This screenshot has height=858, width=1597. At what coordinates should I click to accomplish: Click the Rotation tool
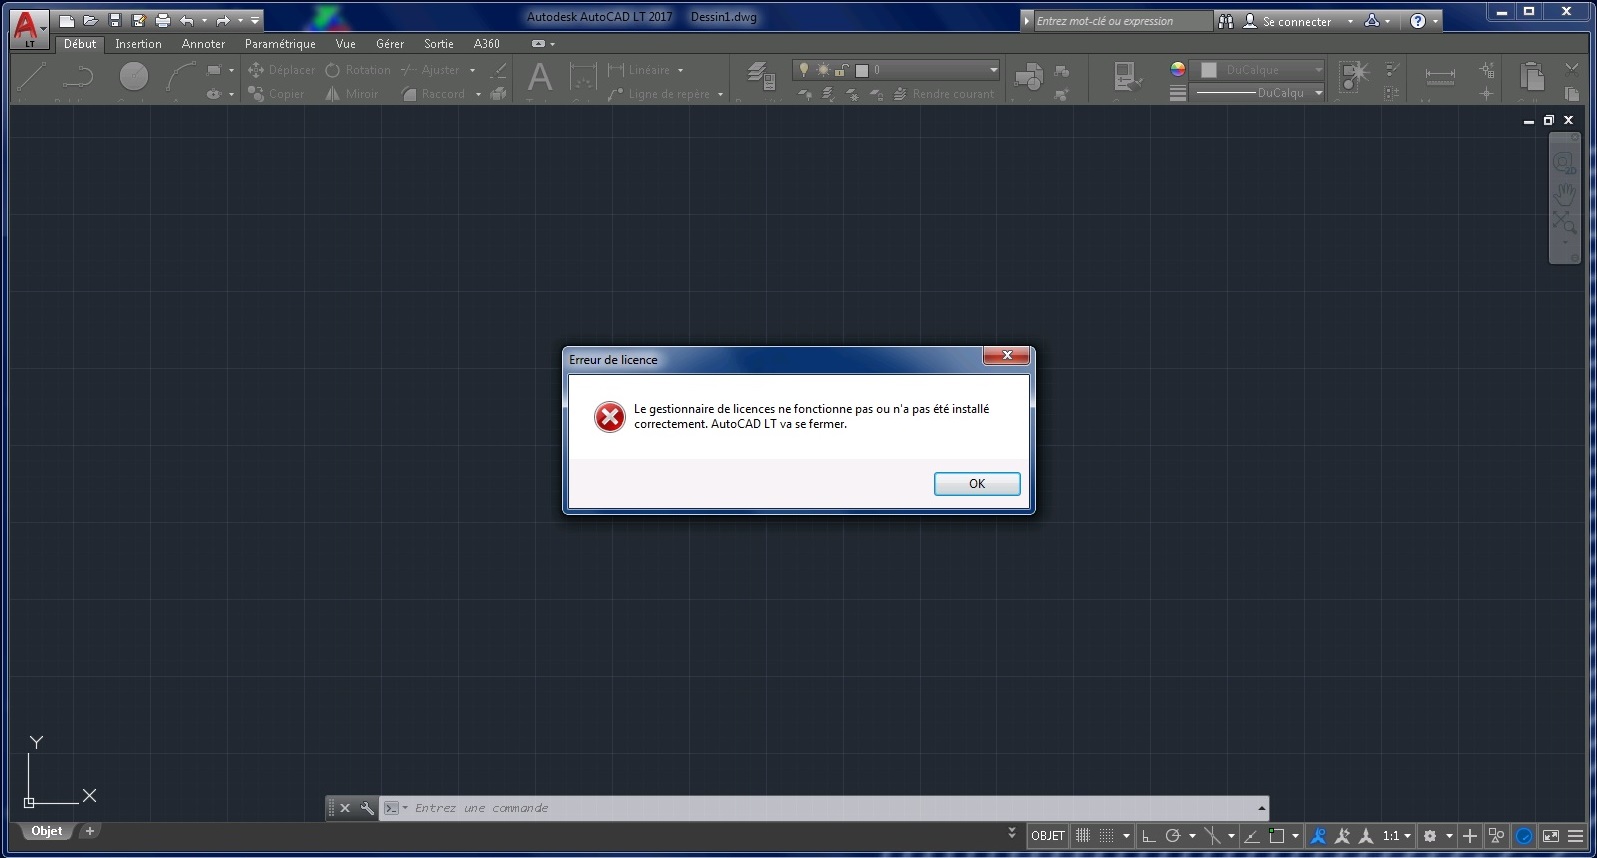pyautogui.click(x=358, y=70)
